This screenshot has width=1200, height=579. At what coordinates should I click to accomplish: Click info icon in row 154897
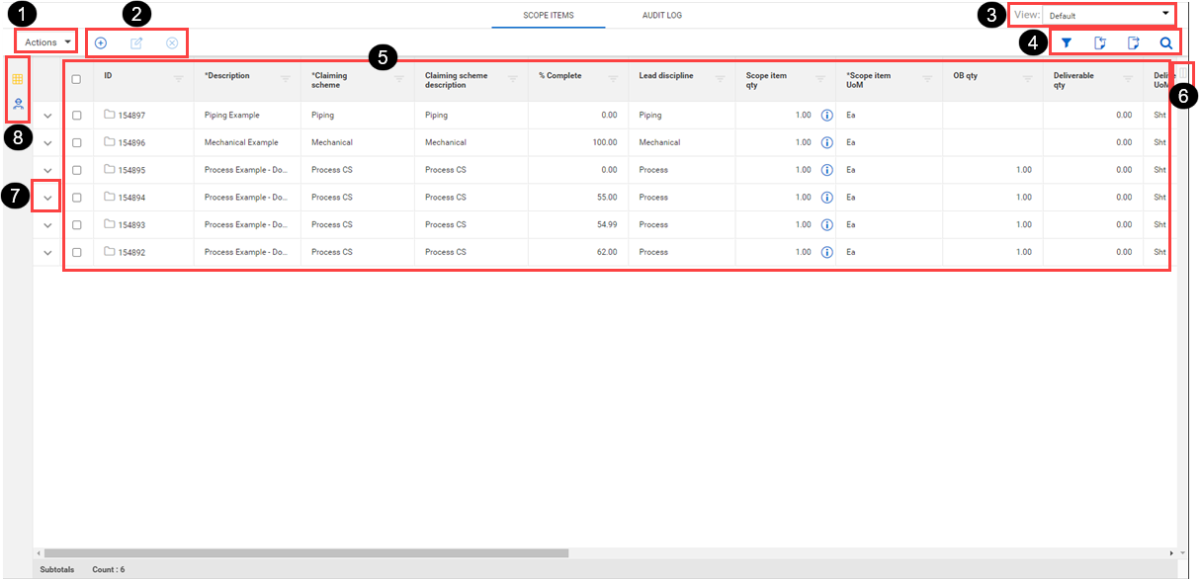827,115
